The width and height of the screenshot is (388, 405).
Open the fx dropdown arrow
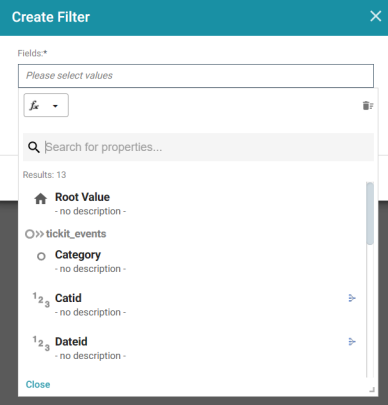point(55,106)
